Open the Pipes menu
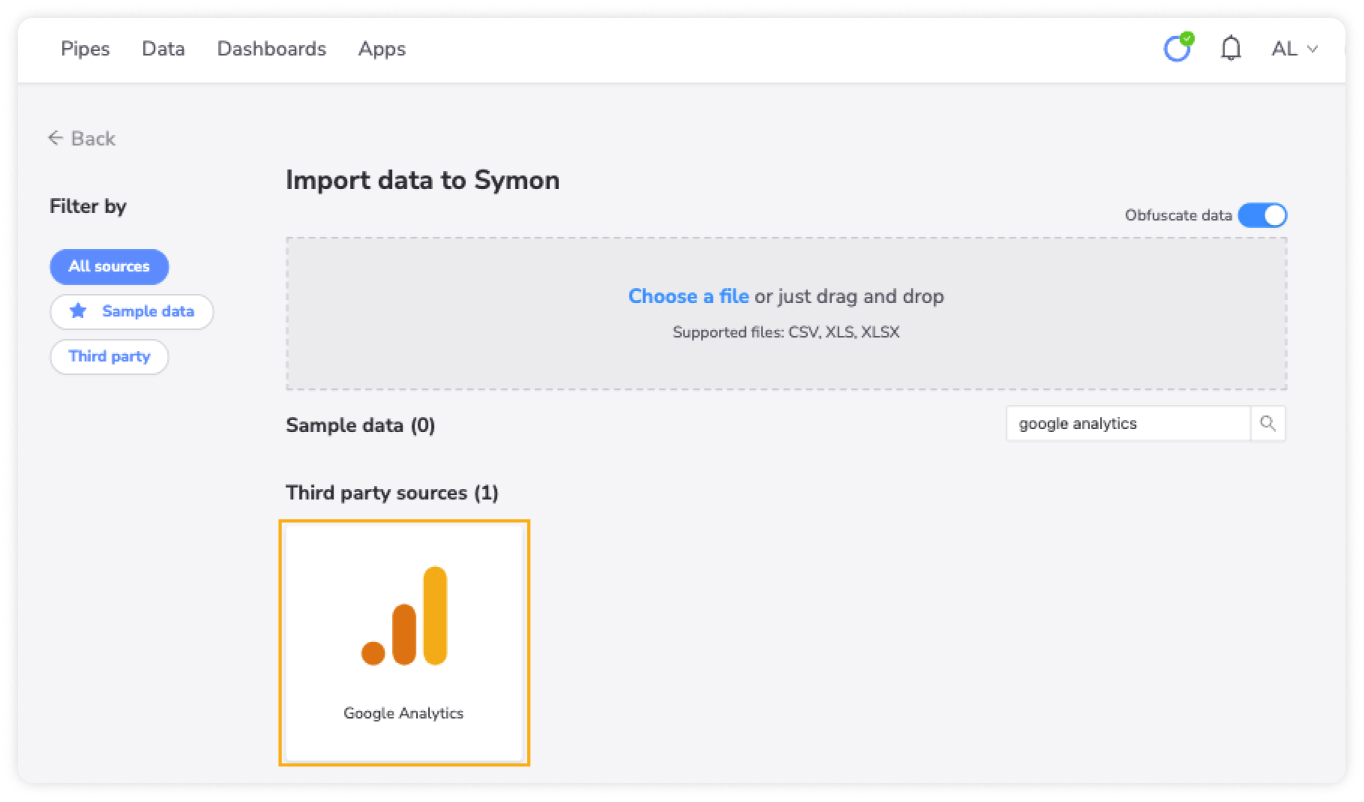Screen dimensions: 1364x802 point(85,49)
